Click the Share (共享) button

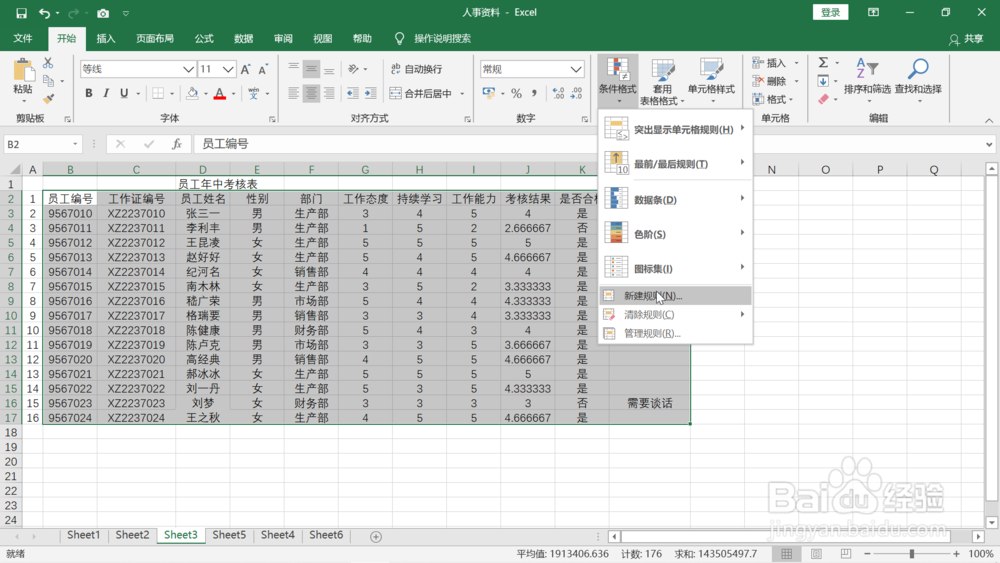(966, 39)
